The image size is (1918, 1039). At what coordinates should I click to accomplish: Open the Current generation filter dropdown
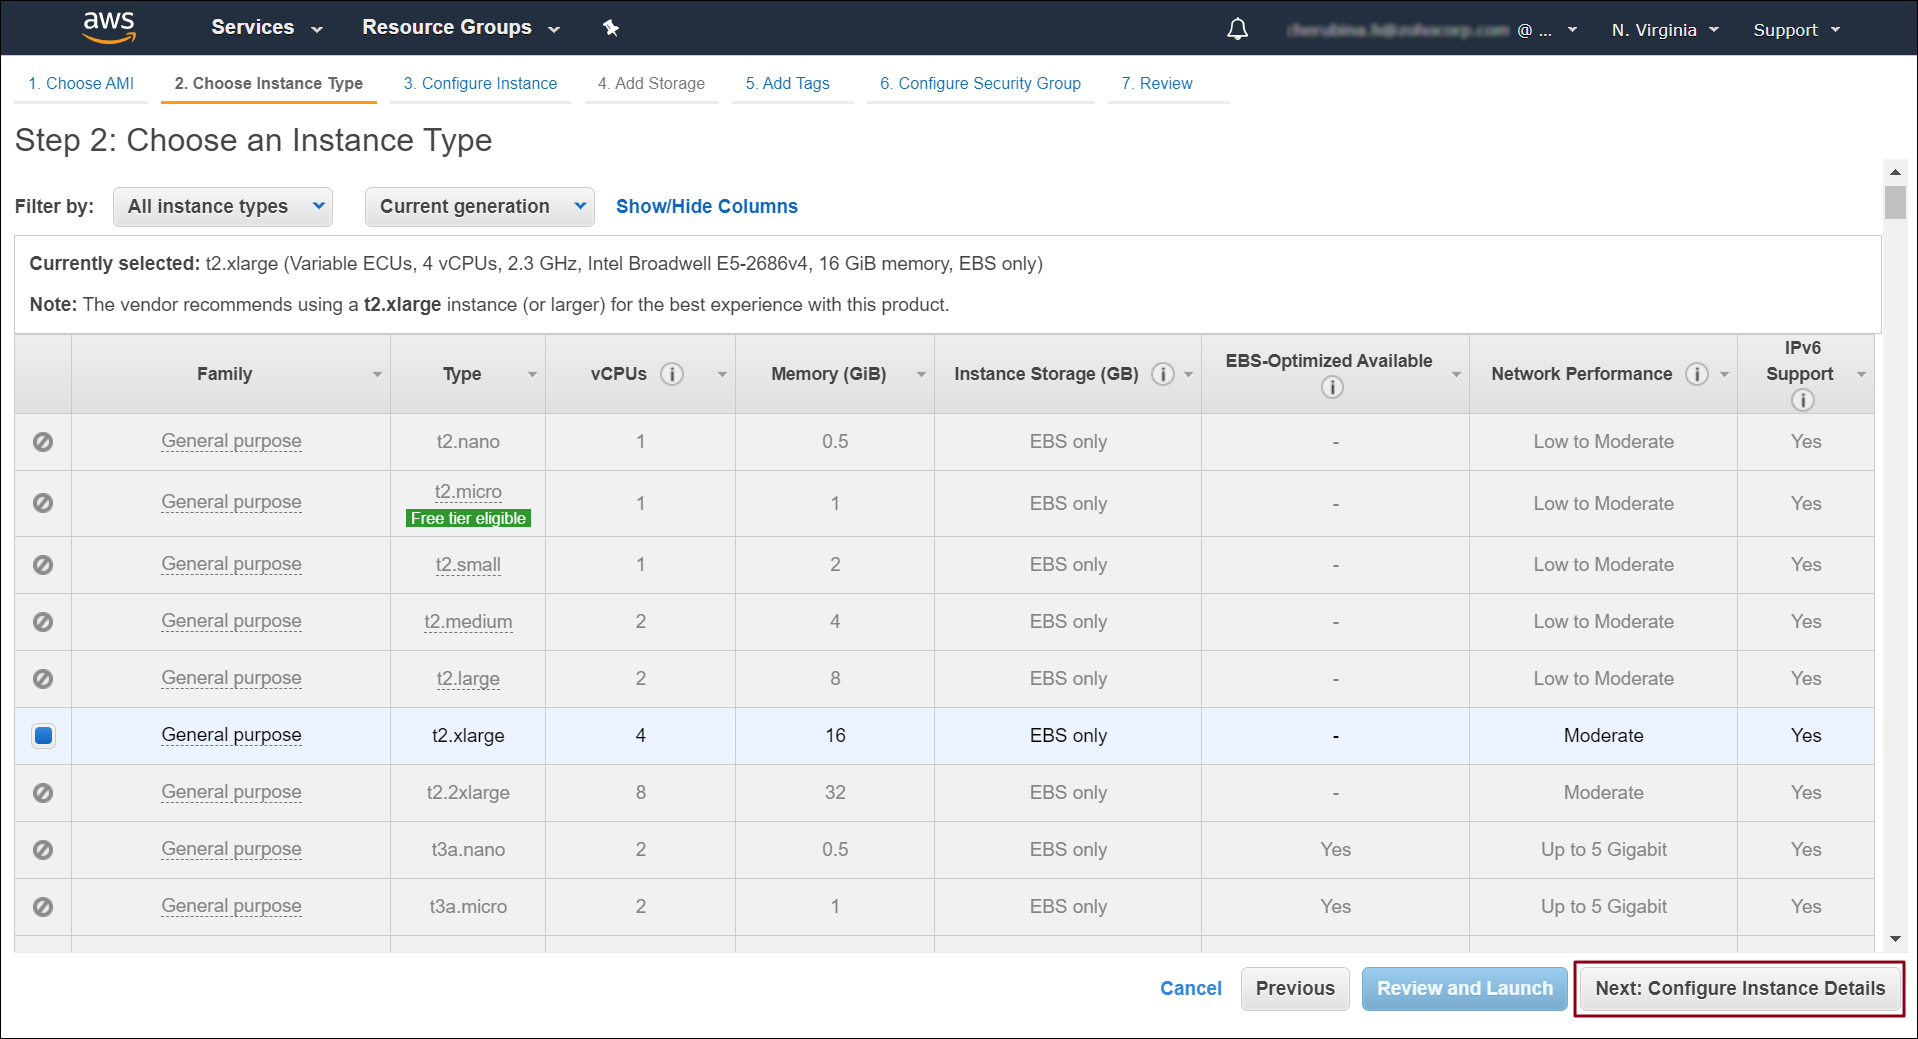pyautogui.click(x=479, y=207)
